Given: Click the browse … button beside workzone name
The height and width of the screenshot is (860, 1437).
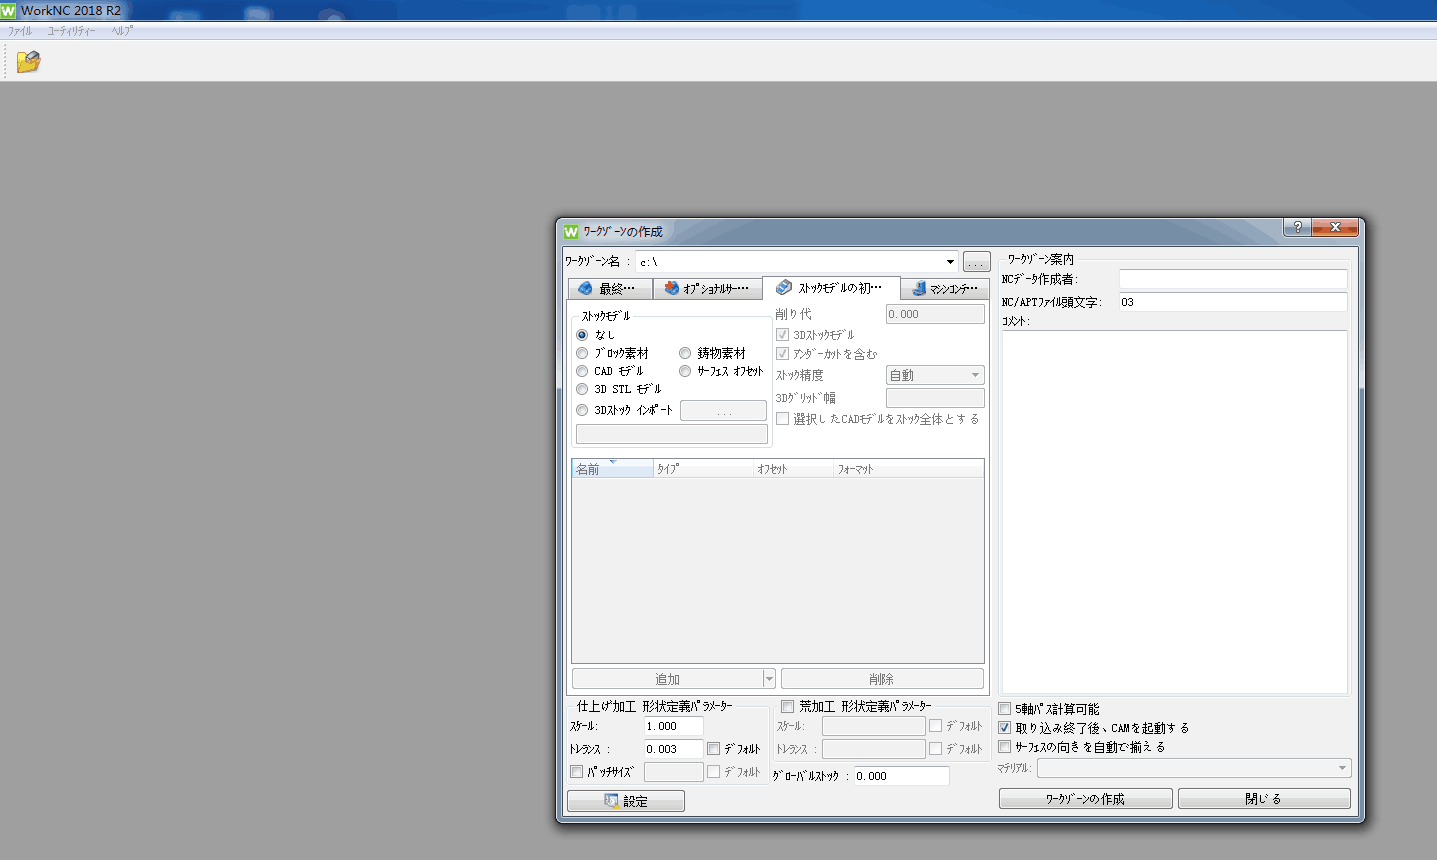Looking at the screenshot, I should [977, 262].
